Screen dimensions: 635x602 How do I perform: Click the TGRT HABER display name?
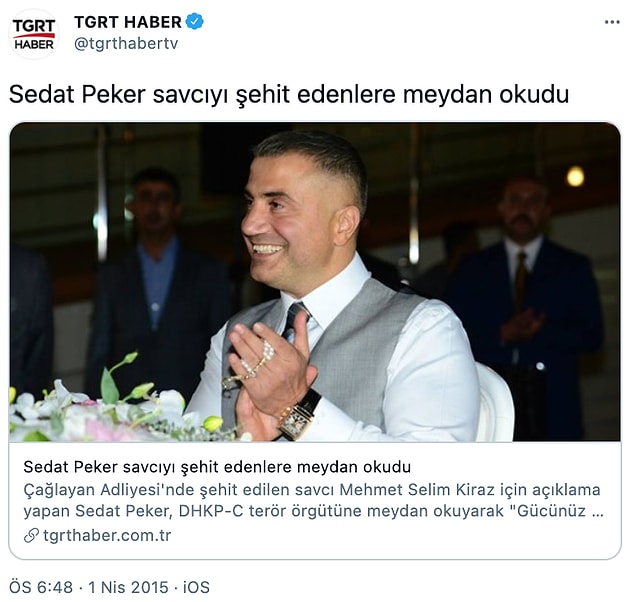point(128,22)
